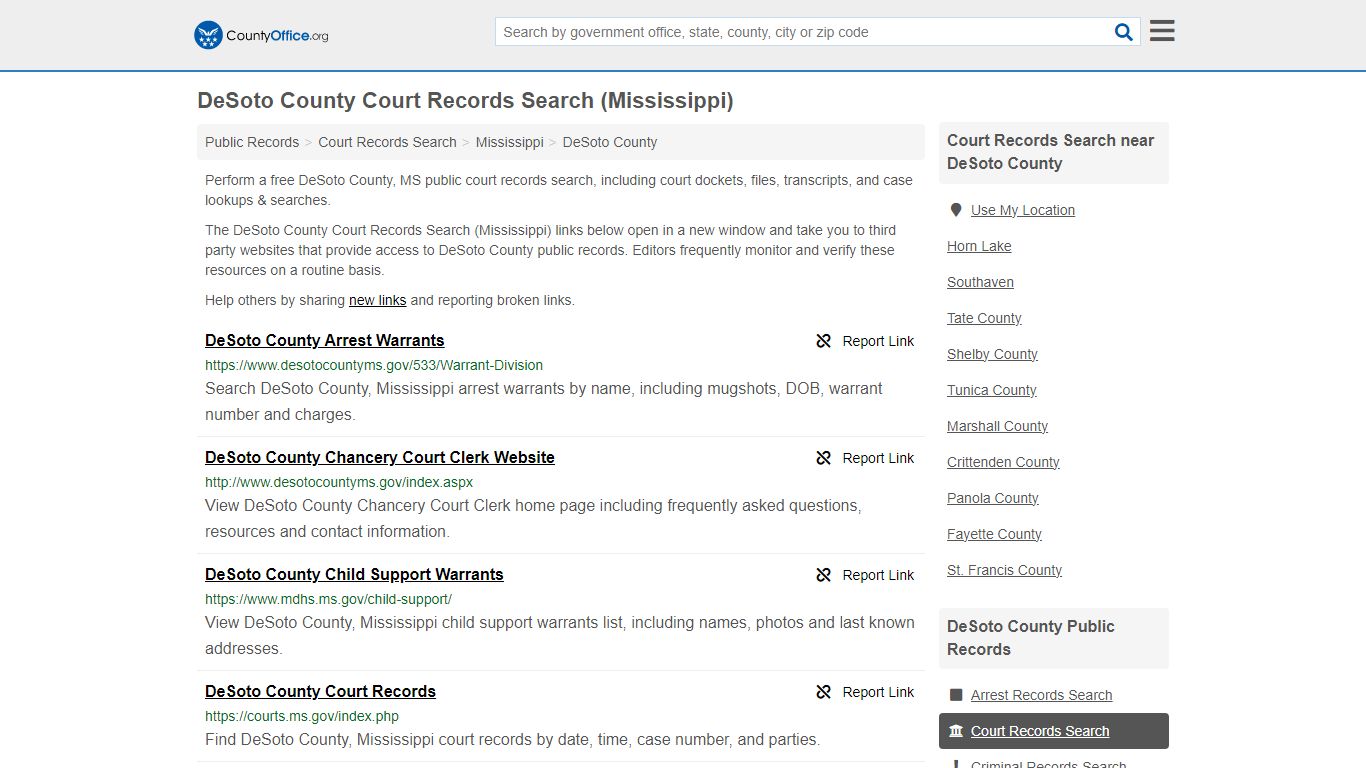Open Tate County link
This screenshot has width=1366, height=768.
pyautogui.click(x=984, y=318)
